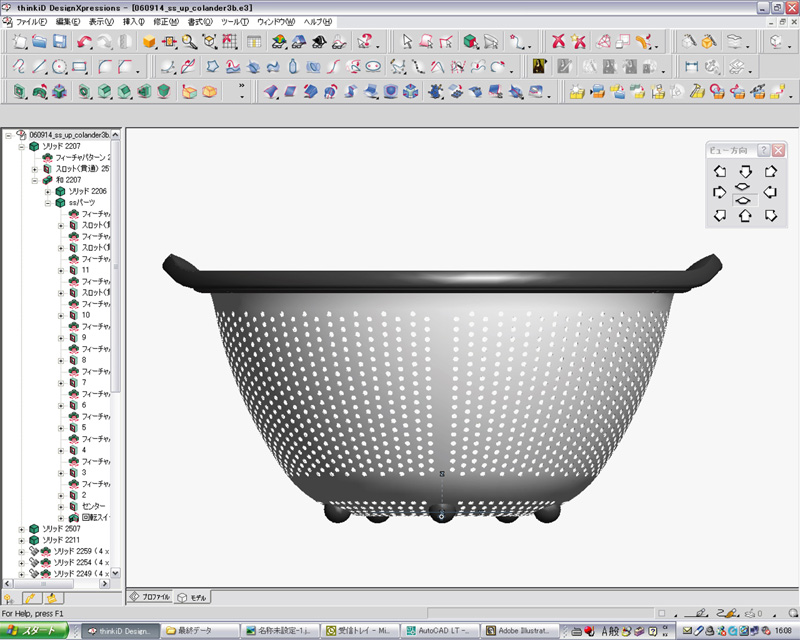Screen dimensions: 800x640
Task: Collapse the ssパーツ tree node
Action: (47, 202)
